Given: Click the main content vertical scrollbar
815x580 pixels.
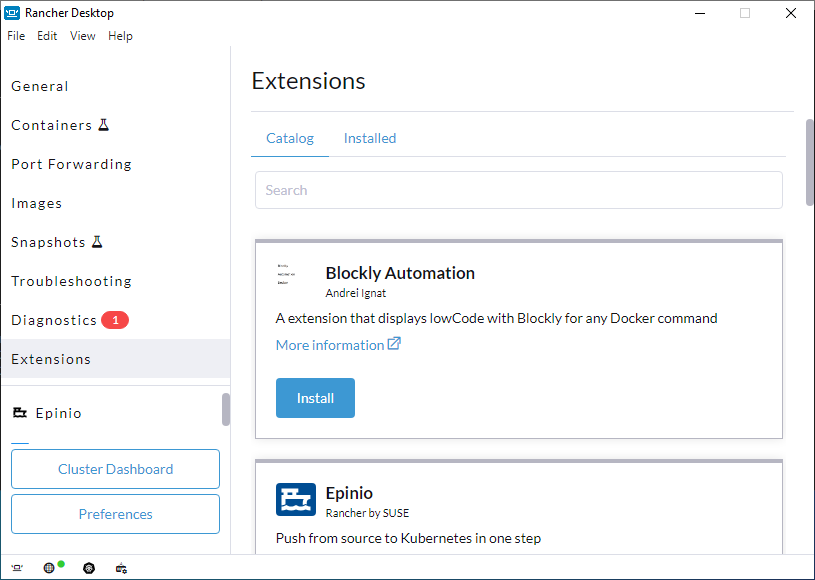Looking at the screenshot, I should [x=809, y=162].
